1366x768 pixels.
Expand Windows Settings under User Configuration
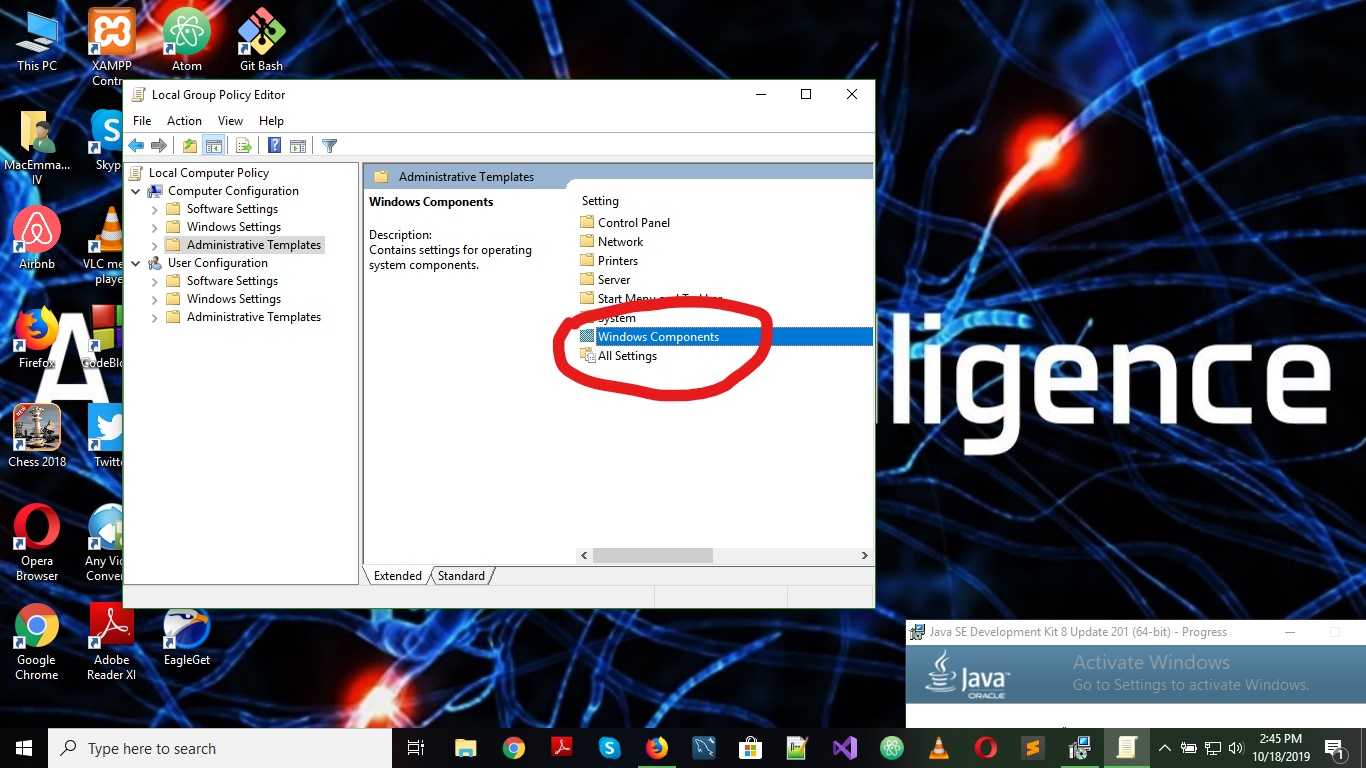point(154,299)
